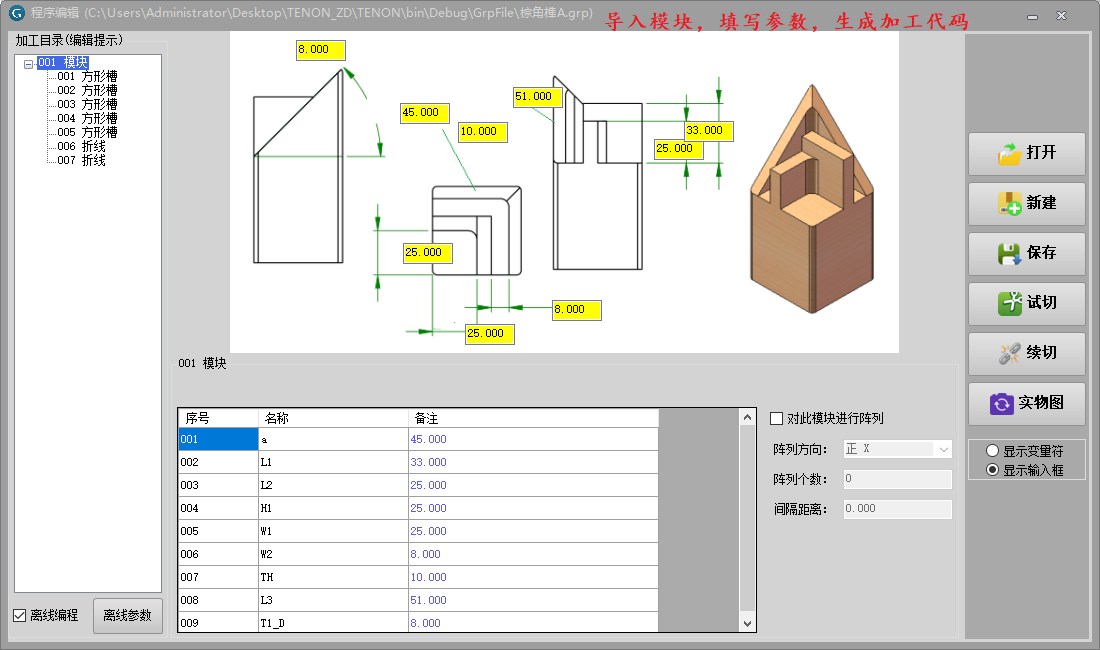
Task: Click the 阵列个数 input field
Action: coord(897,479)
